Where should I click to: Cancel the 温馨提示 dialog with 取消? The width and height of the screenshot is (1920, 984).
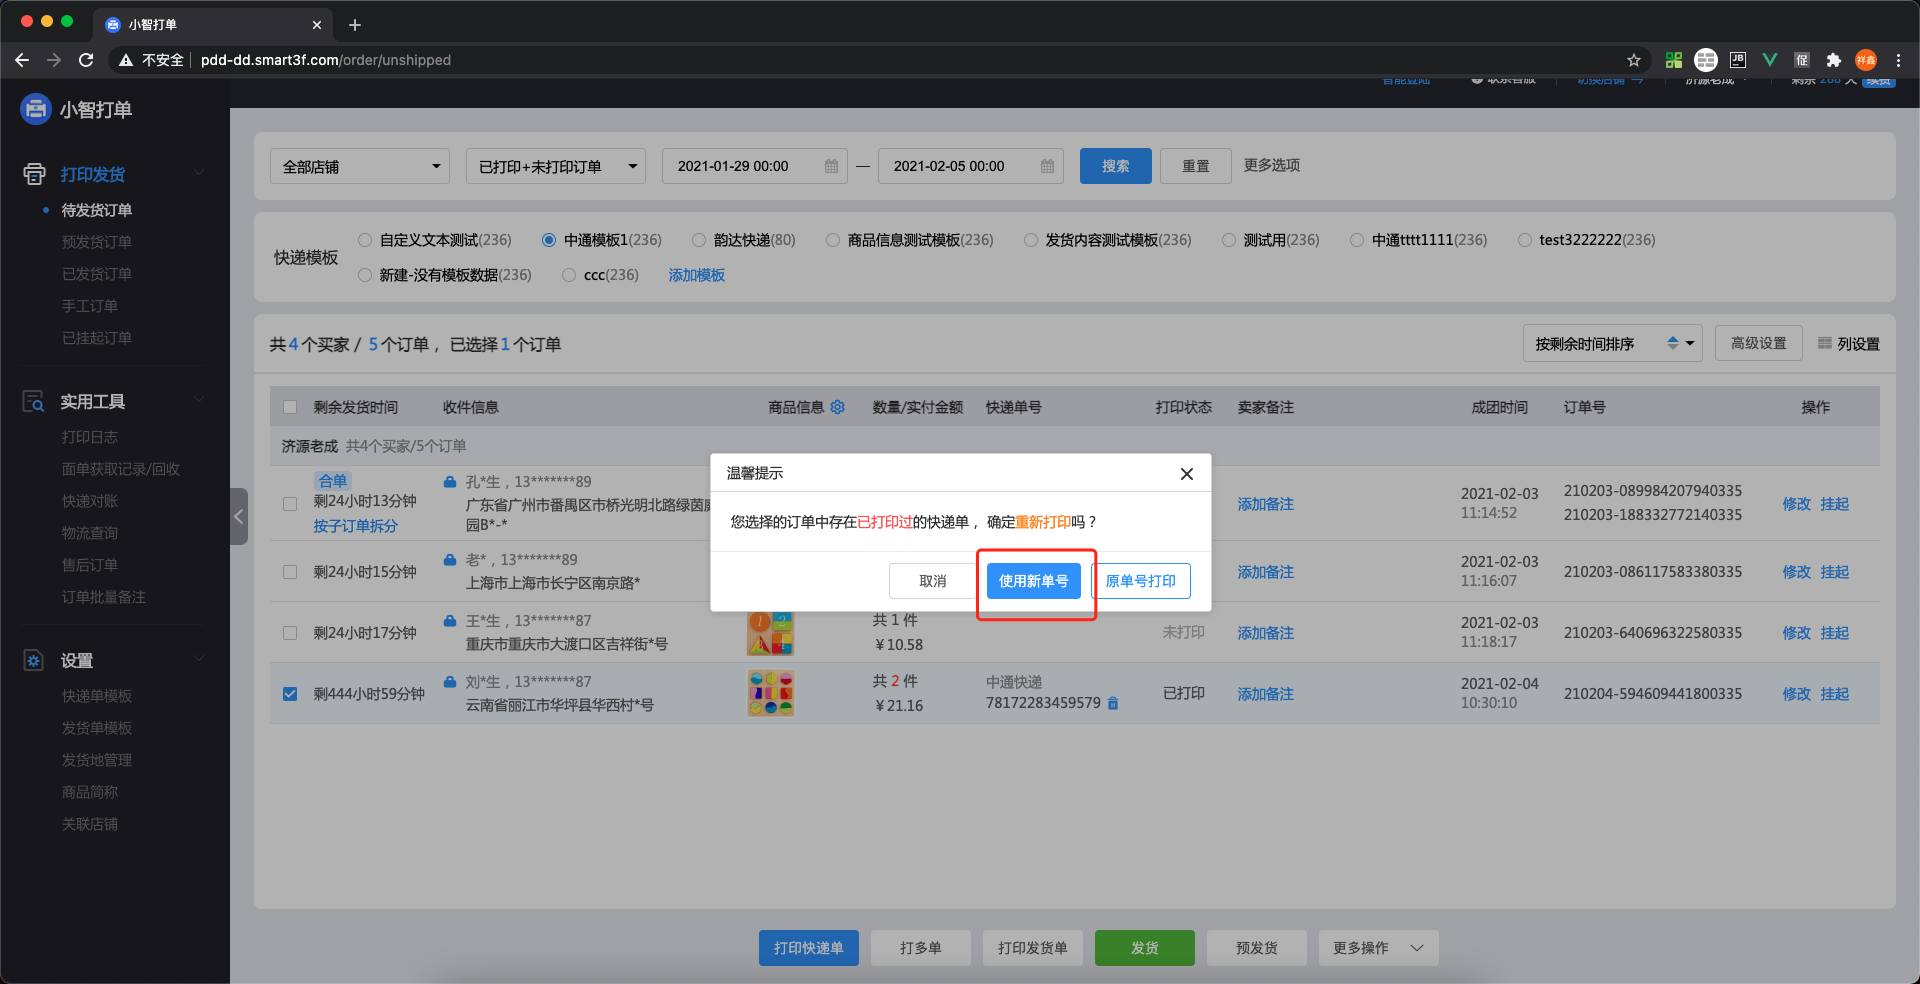(x=932, y=581)
